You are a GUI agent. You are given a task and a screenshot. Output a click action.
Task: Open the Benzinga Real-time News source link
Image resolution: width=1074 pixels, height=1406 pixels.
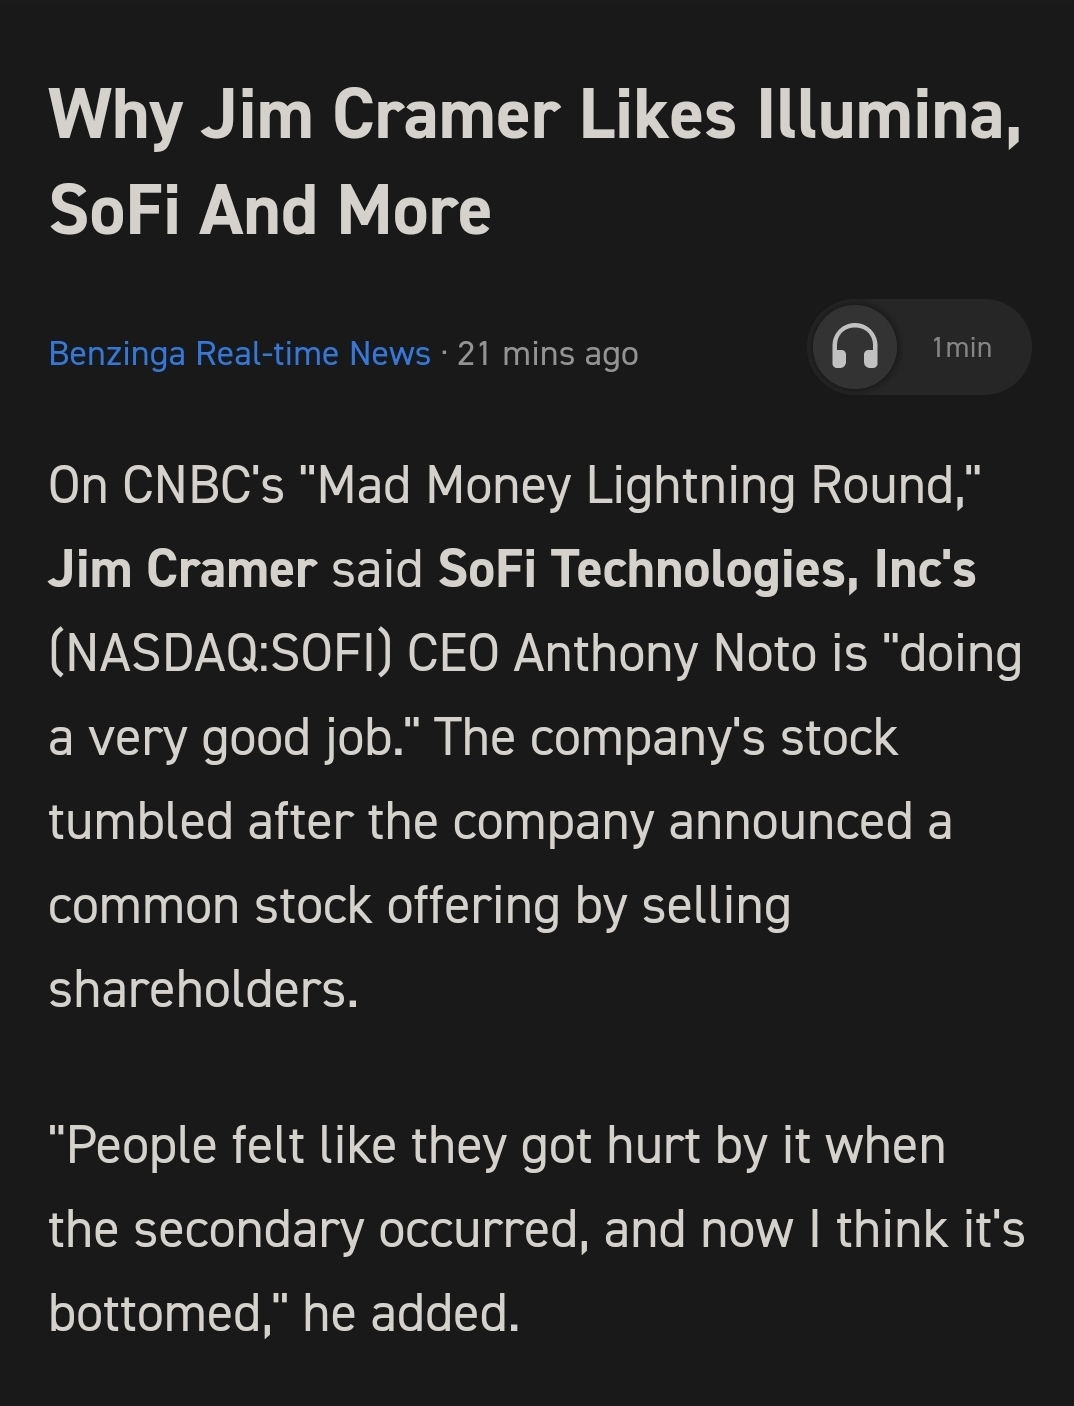tap(239, 353)
